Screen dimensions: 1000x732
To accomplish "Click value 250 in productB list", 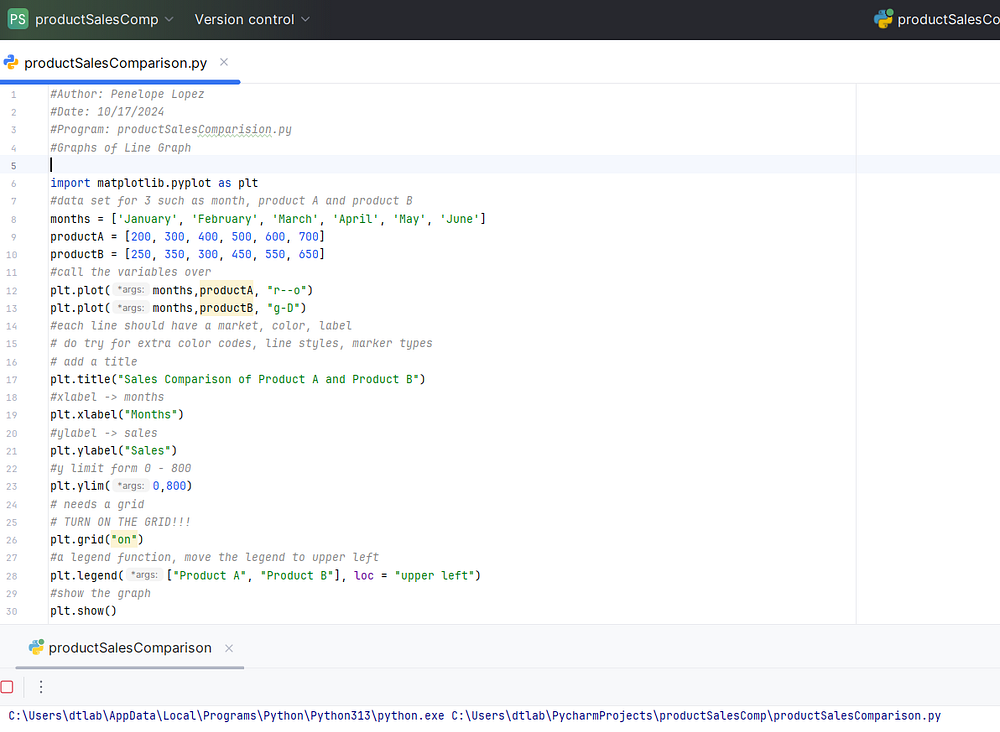I will pos(141,254).
